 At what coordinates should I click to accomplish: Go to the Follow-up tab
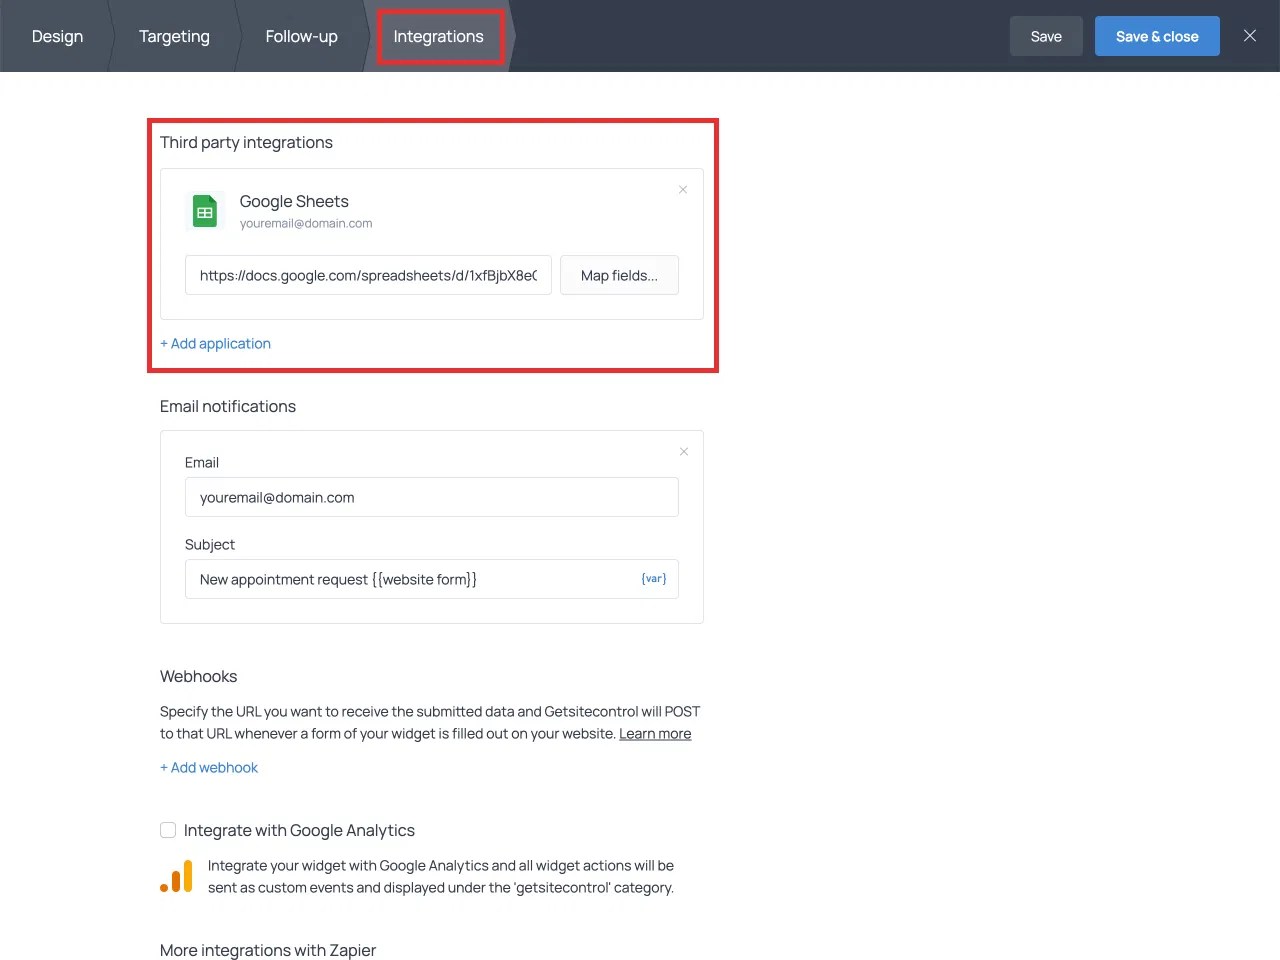(301, 36)
